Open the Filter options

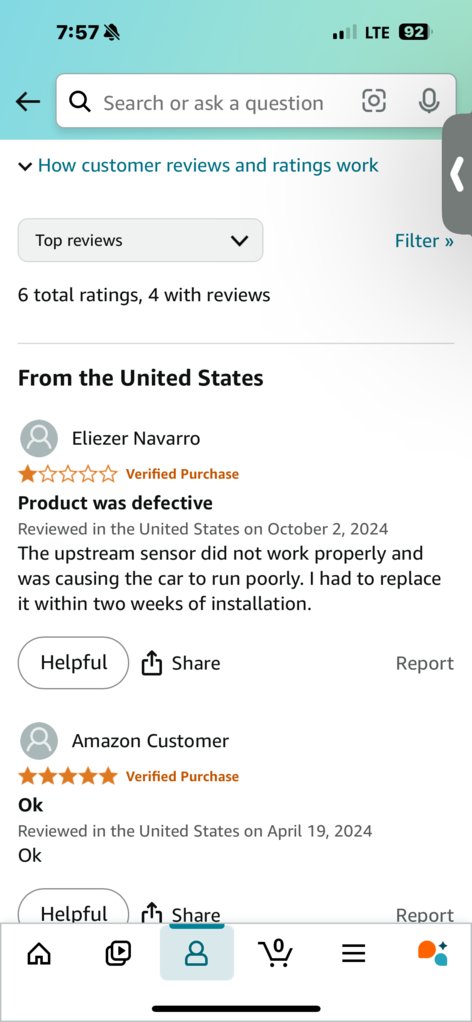(x=424, y=241)
